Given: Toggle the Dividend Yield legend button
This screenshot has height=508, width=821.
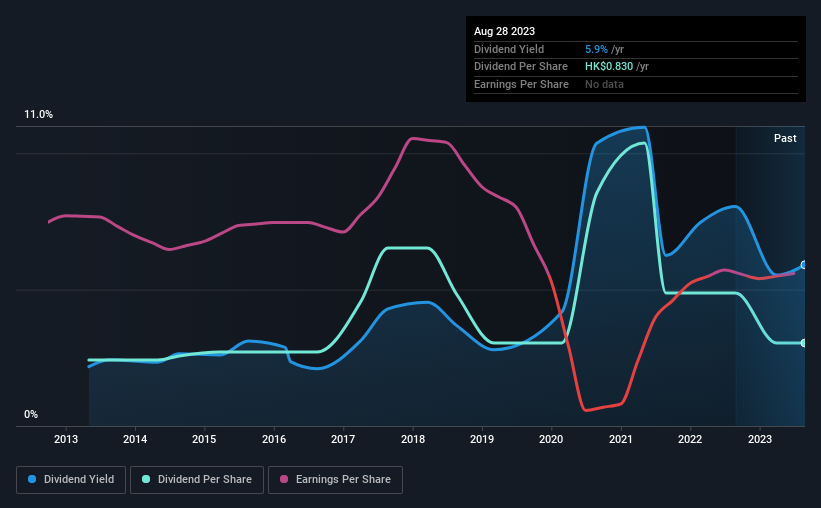Looking at the screenshot, I should pyautogui.click(x=71, y=480).
